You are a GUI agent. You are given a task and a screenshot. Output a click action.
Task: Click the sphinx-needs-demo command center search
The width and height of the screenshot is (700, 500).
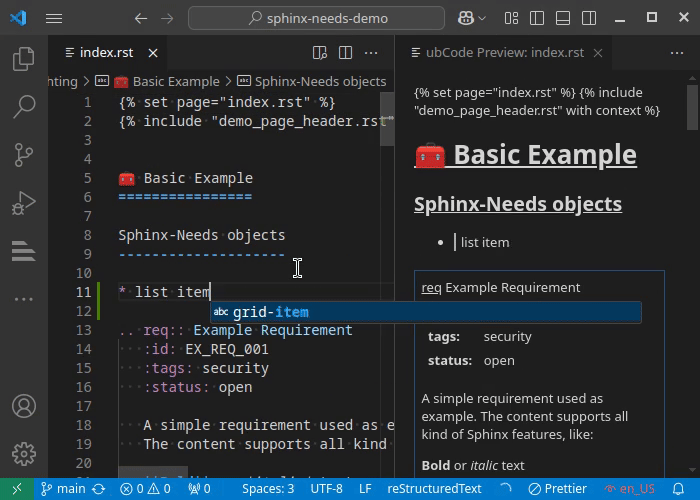317,18
